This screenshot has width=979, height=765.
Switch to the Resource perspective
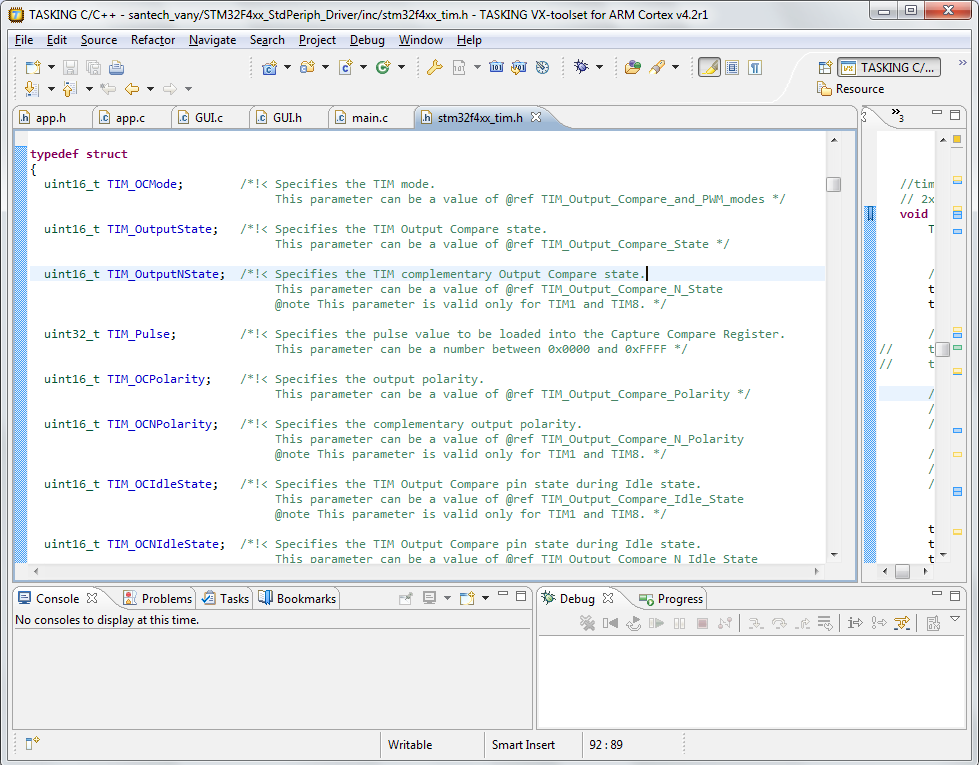850,89
